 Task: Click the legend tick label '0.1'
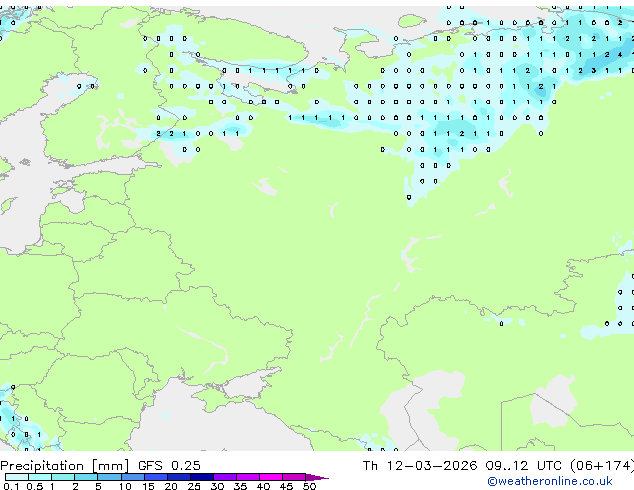tap(11, 486)
